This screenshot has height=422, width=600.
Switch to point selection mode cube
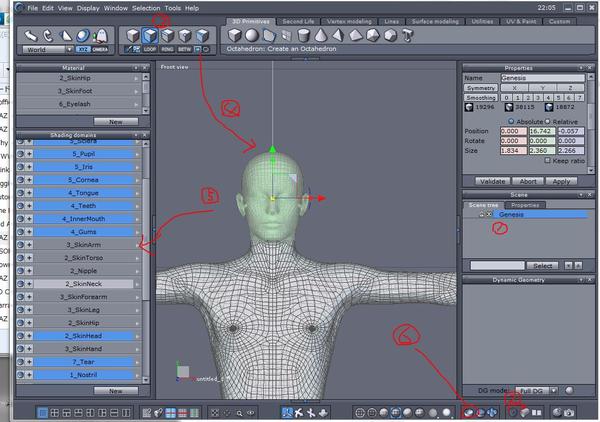click(185, 36)
